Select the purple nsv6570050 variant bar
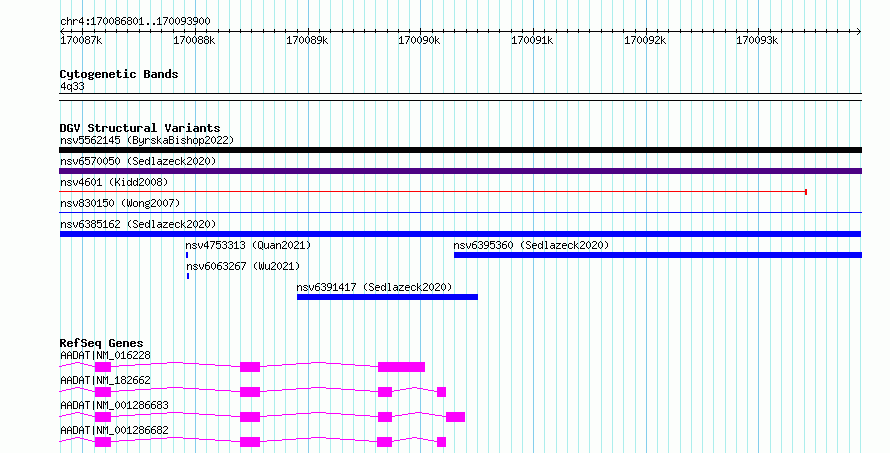 pos(460,171)
